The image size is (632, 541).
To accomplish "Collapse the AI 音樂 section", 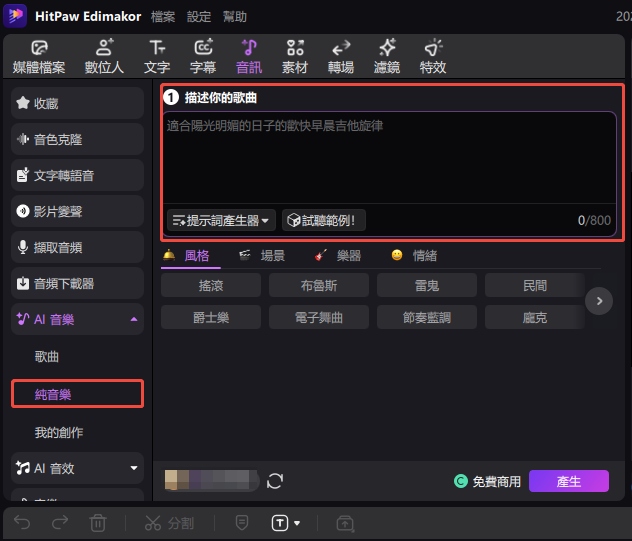I will (x=134, y=319).
